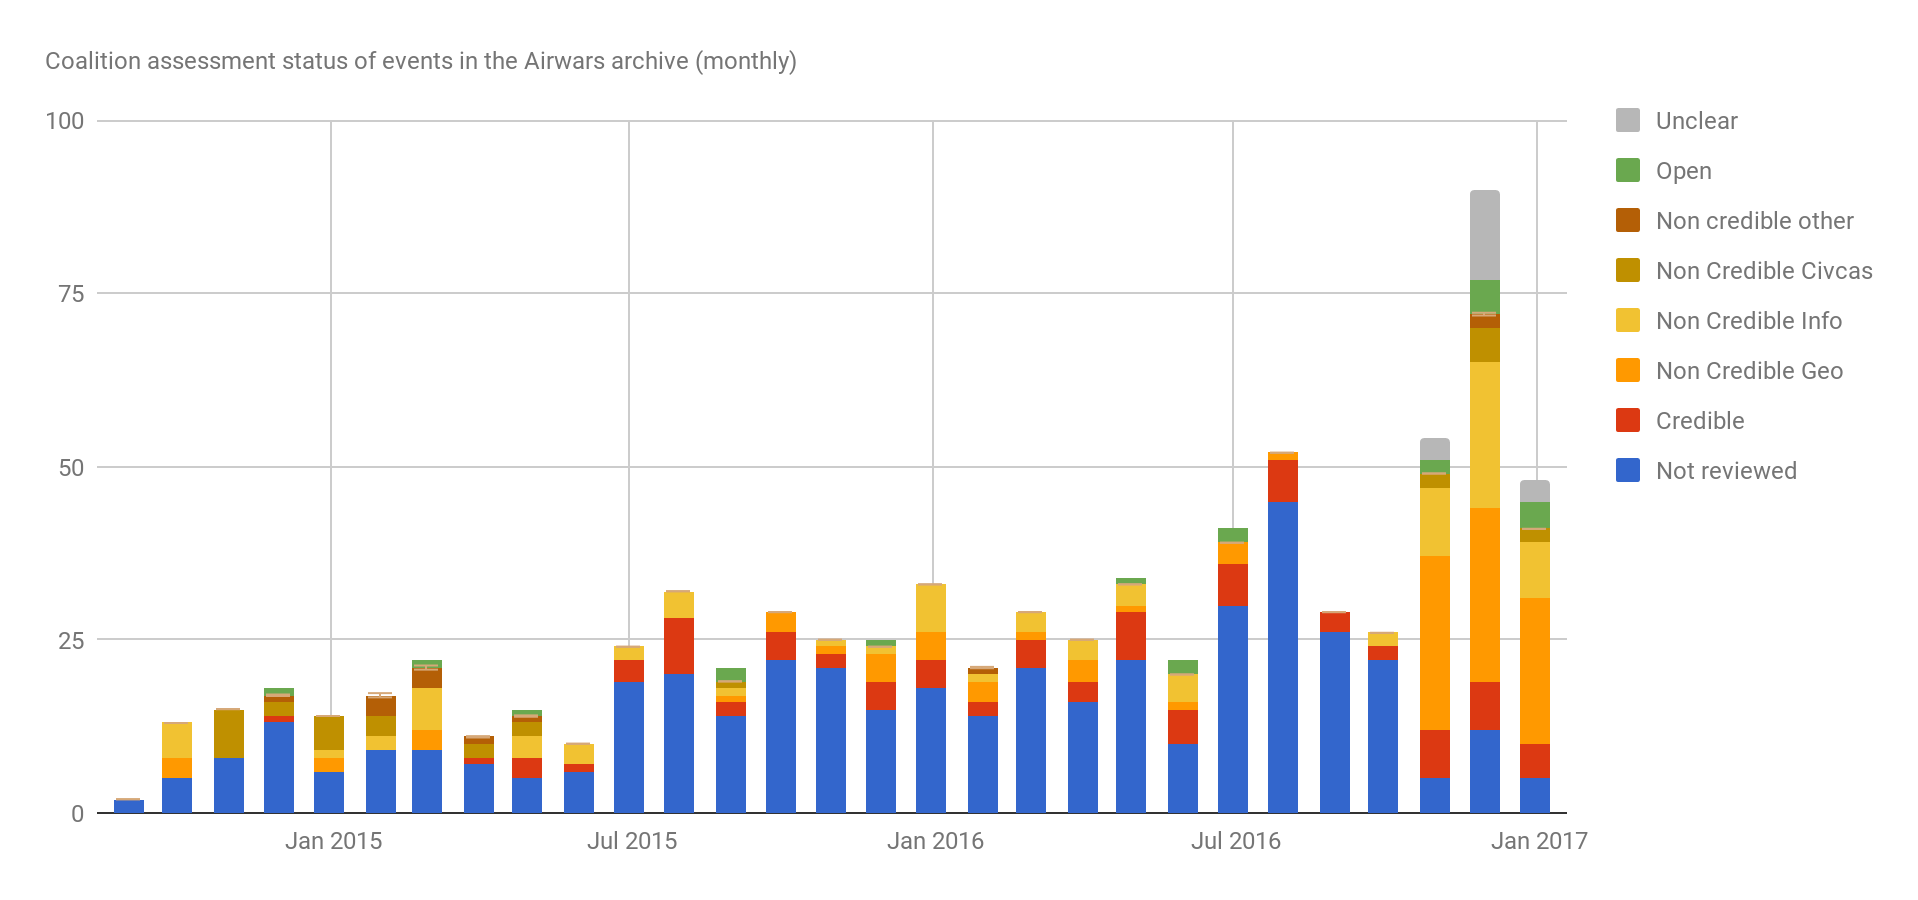Image resolution: width=1918 pixels, height=900 pixels.
Task: Select the brown Non credible other swatch
Action: pyautogui.click(x=1627, y=221)
